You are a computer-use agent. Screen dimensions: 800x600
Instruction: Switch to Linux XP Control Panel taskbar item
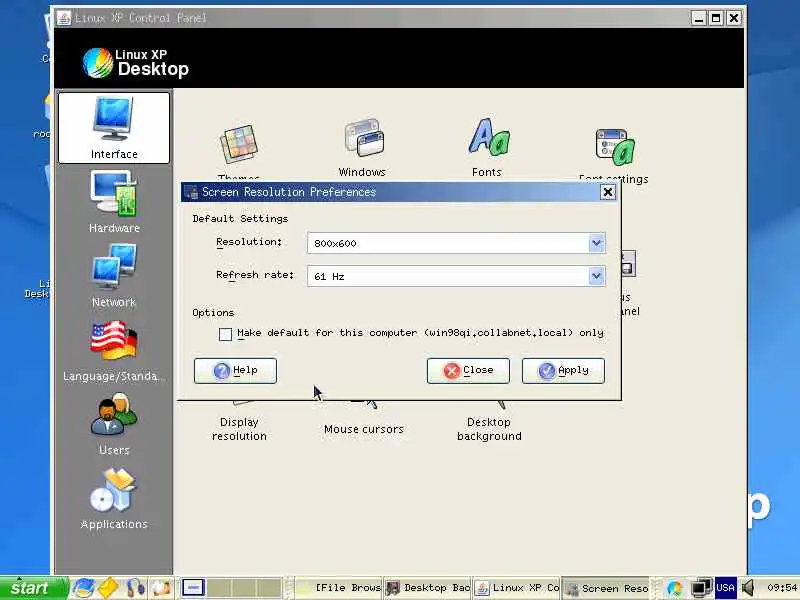(517, 588)
